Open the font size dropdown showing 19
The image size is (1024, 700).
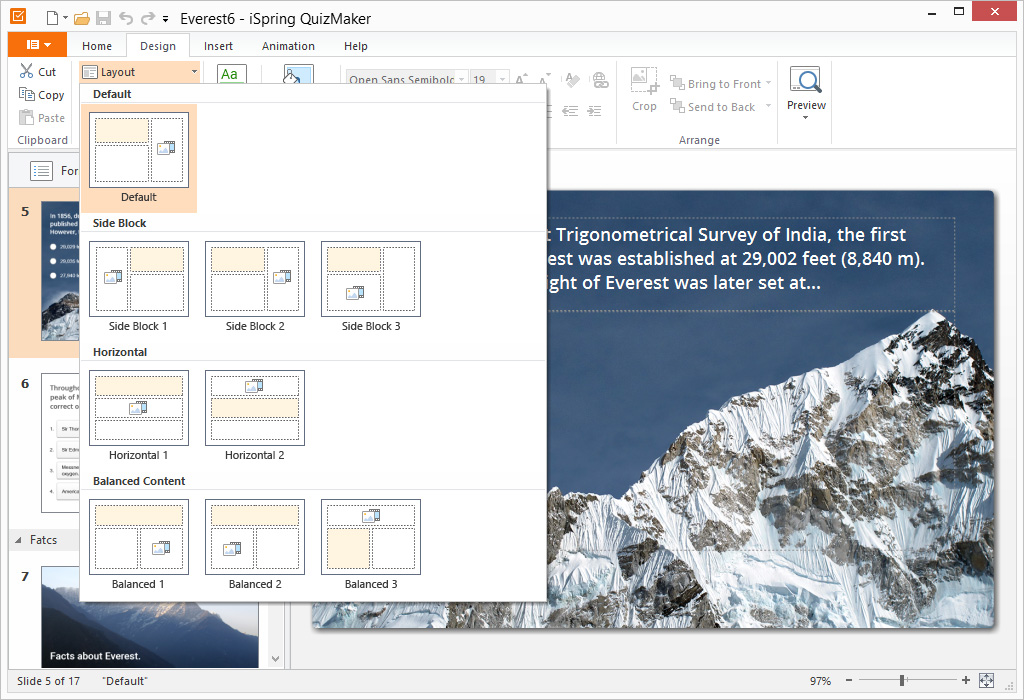pyautogui.click(x=502, y=80)
